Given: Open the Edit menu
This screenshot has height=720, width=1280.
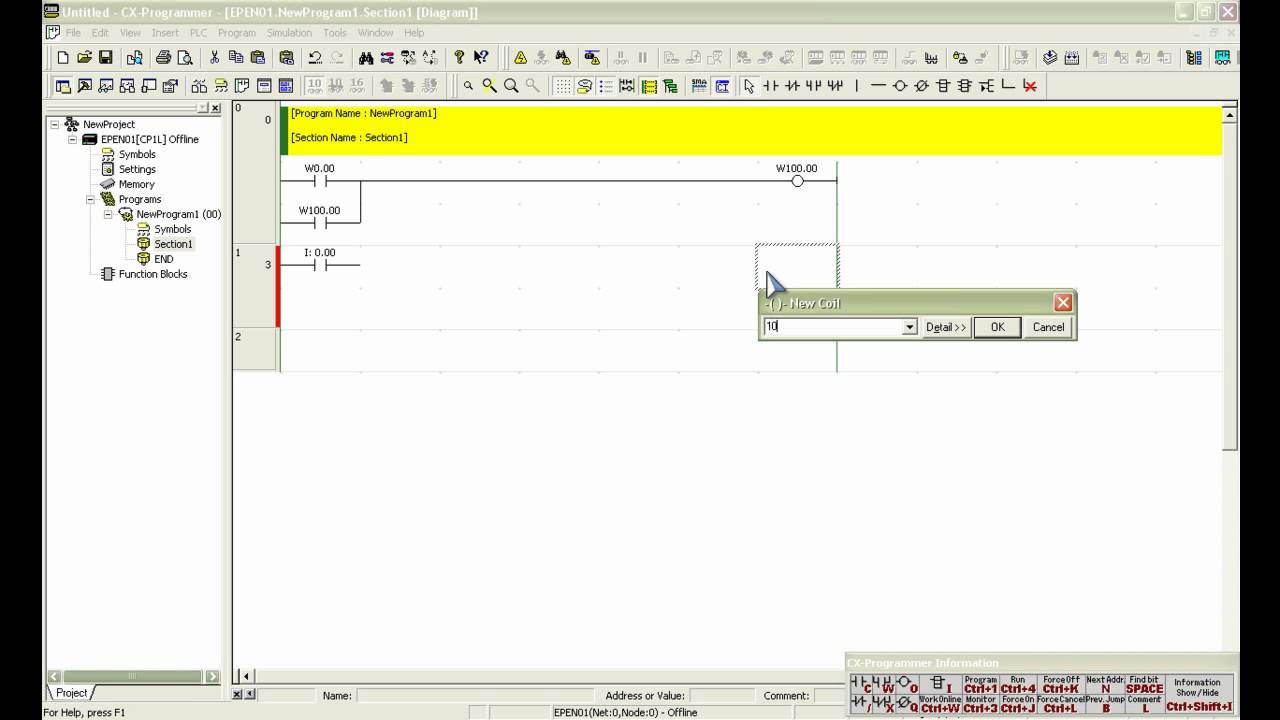Looking at the screenshot, I should click(x=100, y=33).
